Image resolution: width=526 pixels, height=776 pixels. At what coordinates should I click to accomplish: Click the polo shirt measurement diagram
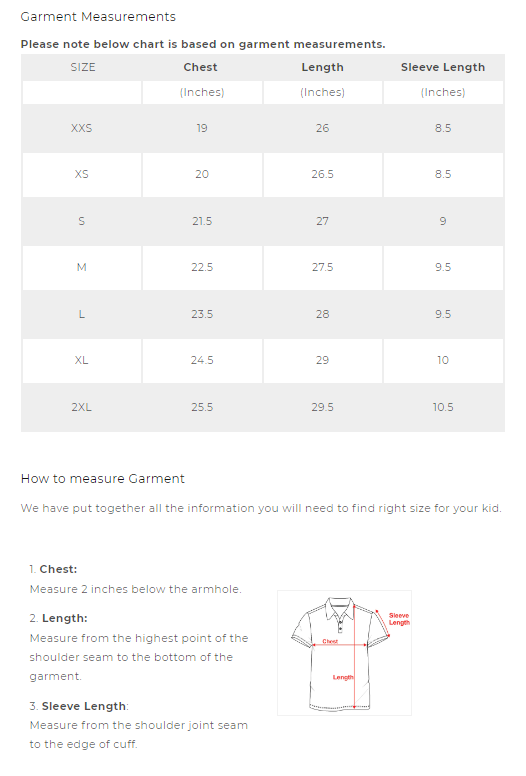coord(344,653)
